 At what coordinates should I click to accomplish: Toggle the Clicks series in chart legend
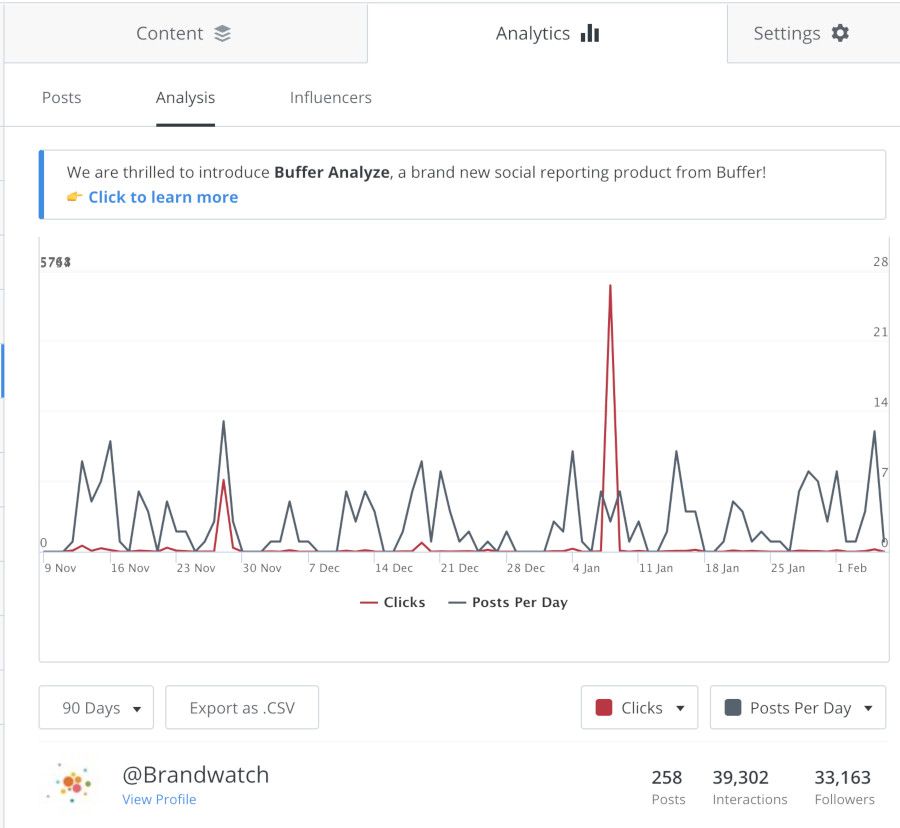point(393,602)
